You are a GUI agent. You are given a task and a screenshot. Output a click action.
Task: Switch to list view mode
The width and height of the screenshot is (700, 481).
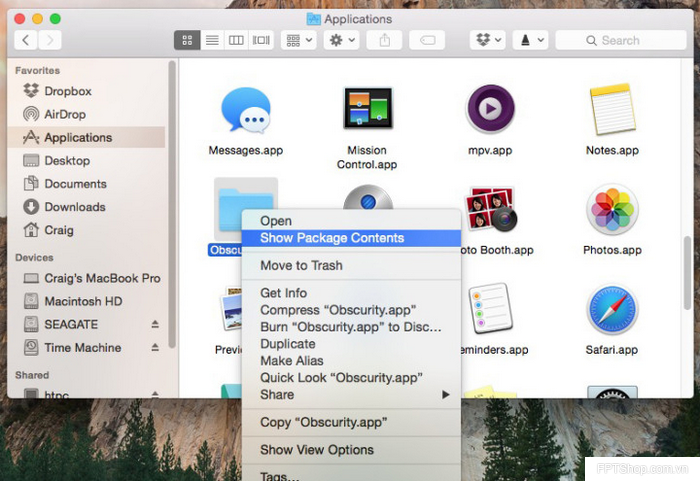click(x=212, y=40)
